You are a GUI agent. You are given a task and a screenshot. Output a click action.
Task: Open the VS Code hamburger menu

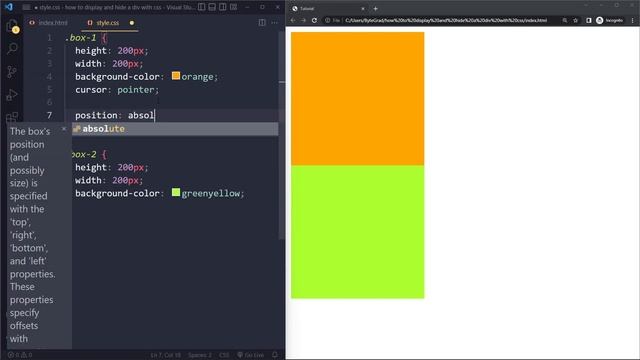pyautogui.click(x=26, y=7)
